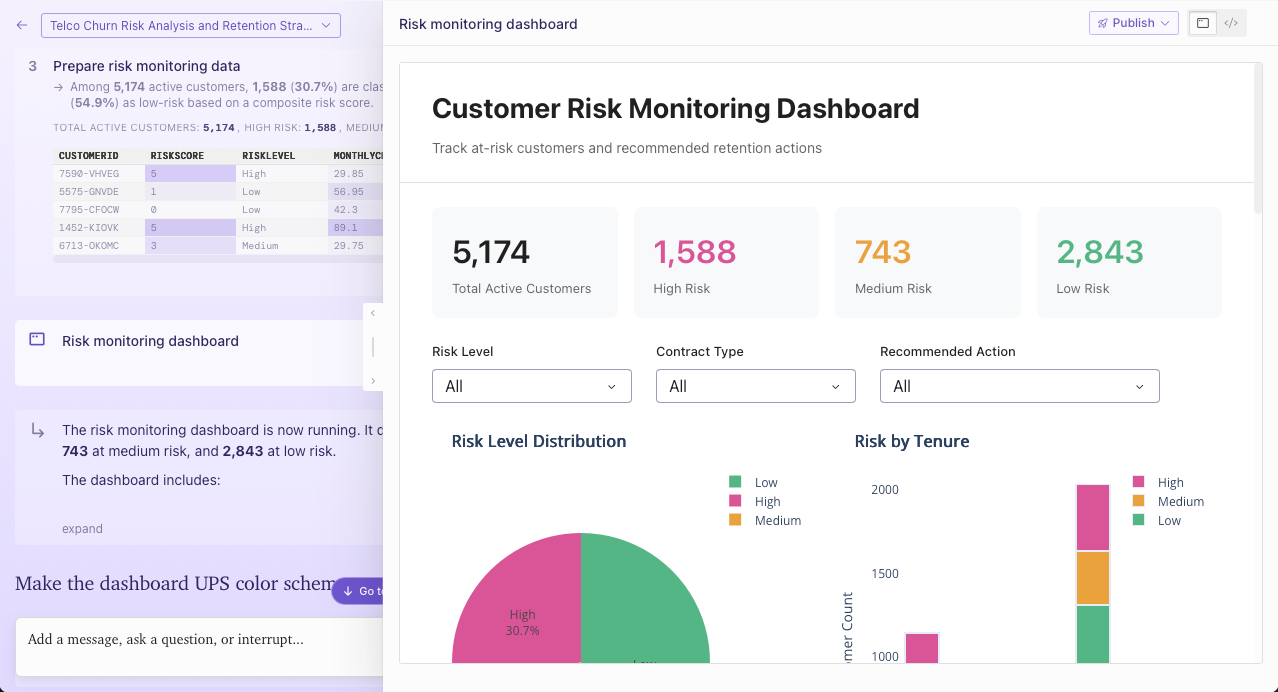The width and height of the screenshot is (1278, 692).
Task: Click the Customer Risk Monitoring Dashboard heading
Action: click(676, 108)
